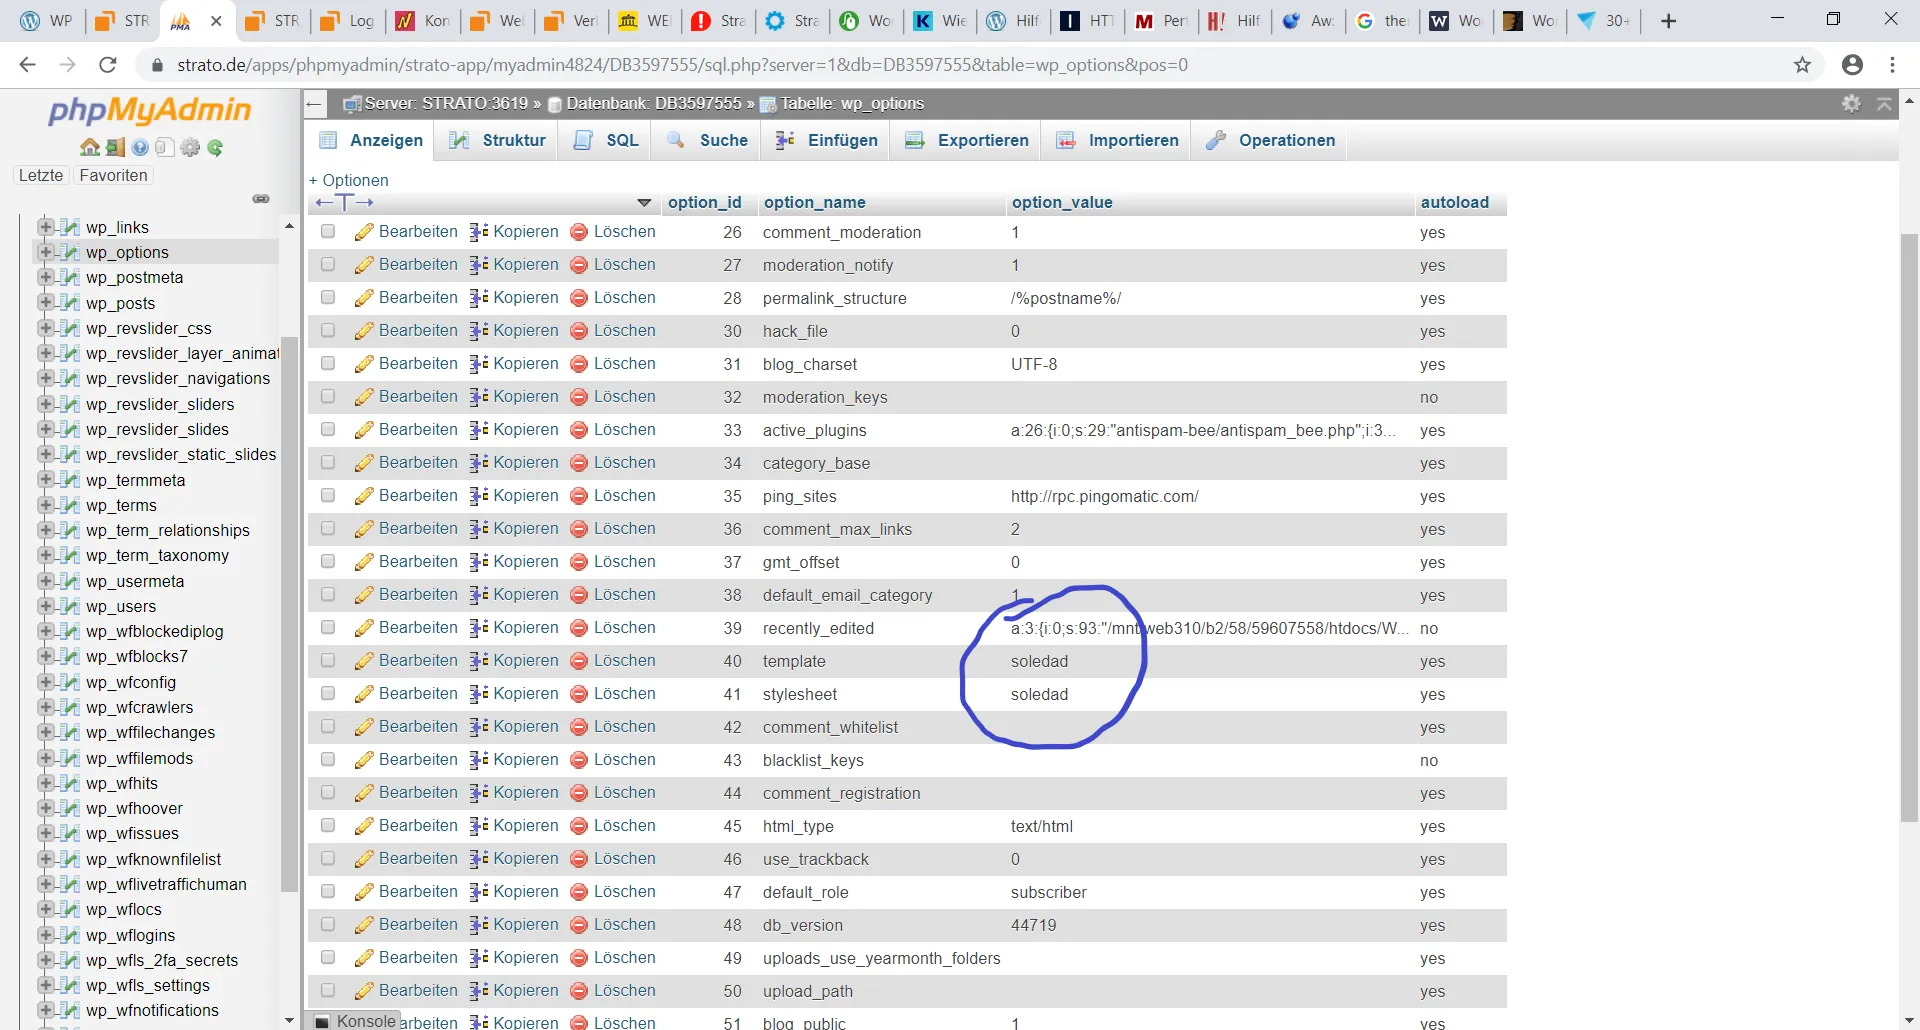Image resolution: width=1920 pixels, height=1030 pixels.
Task: Open navigation panel settings gear icon
Action: coord(190,147)
